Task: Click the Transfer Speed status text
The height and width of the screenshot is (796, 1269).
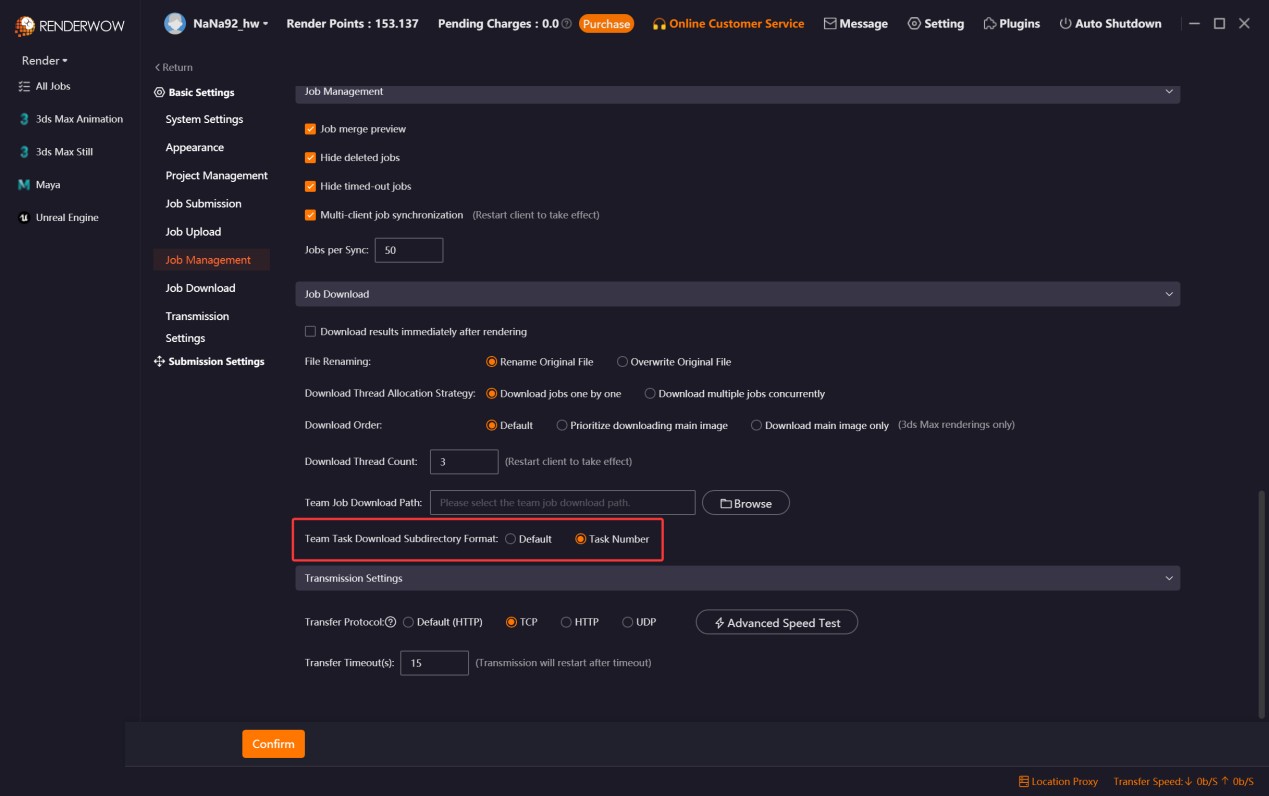Action: pyautogui.click(x=1184, y=782)
